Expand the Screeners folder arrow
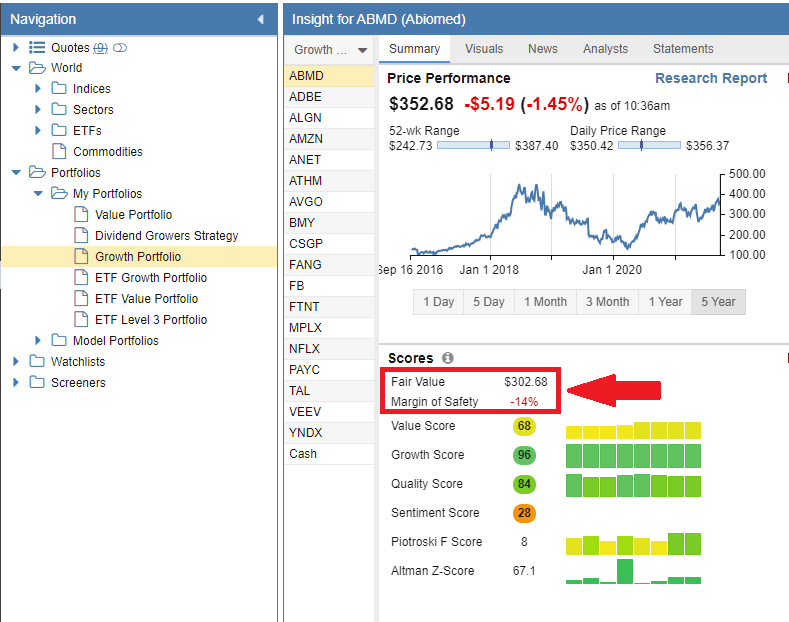The width and height of the screenshot is (789, 622). pos(16,382)
